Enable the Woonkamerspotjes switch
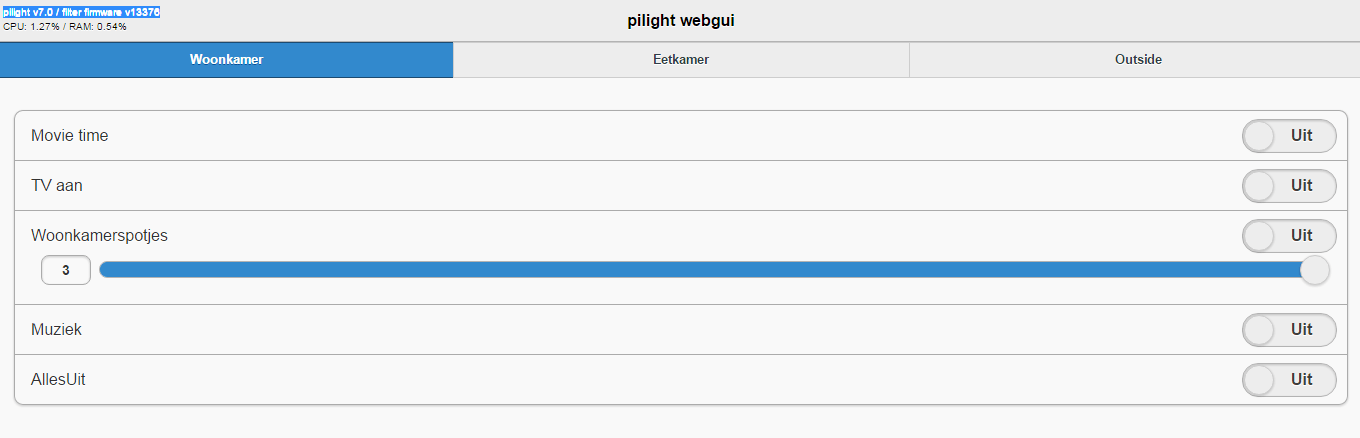Viewport: 1360px width, 438px height. click(1288, 236)
